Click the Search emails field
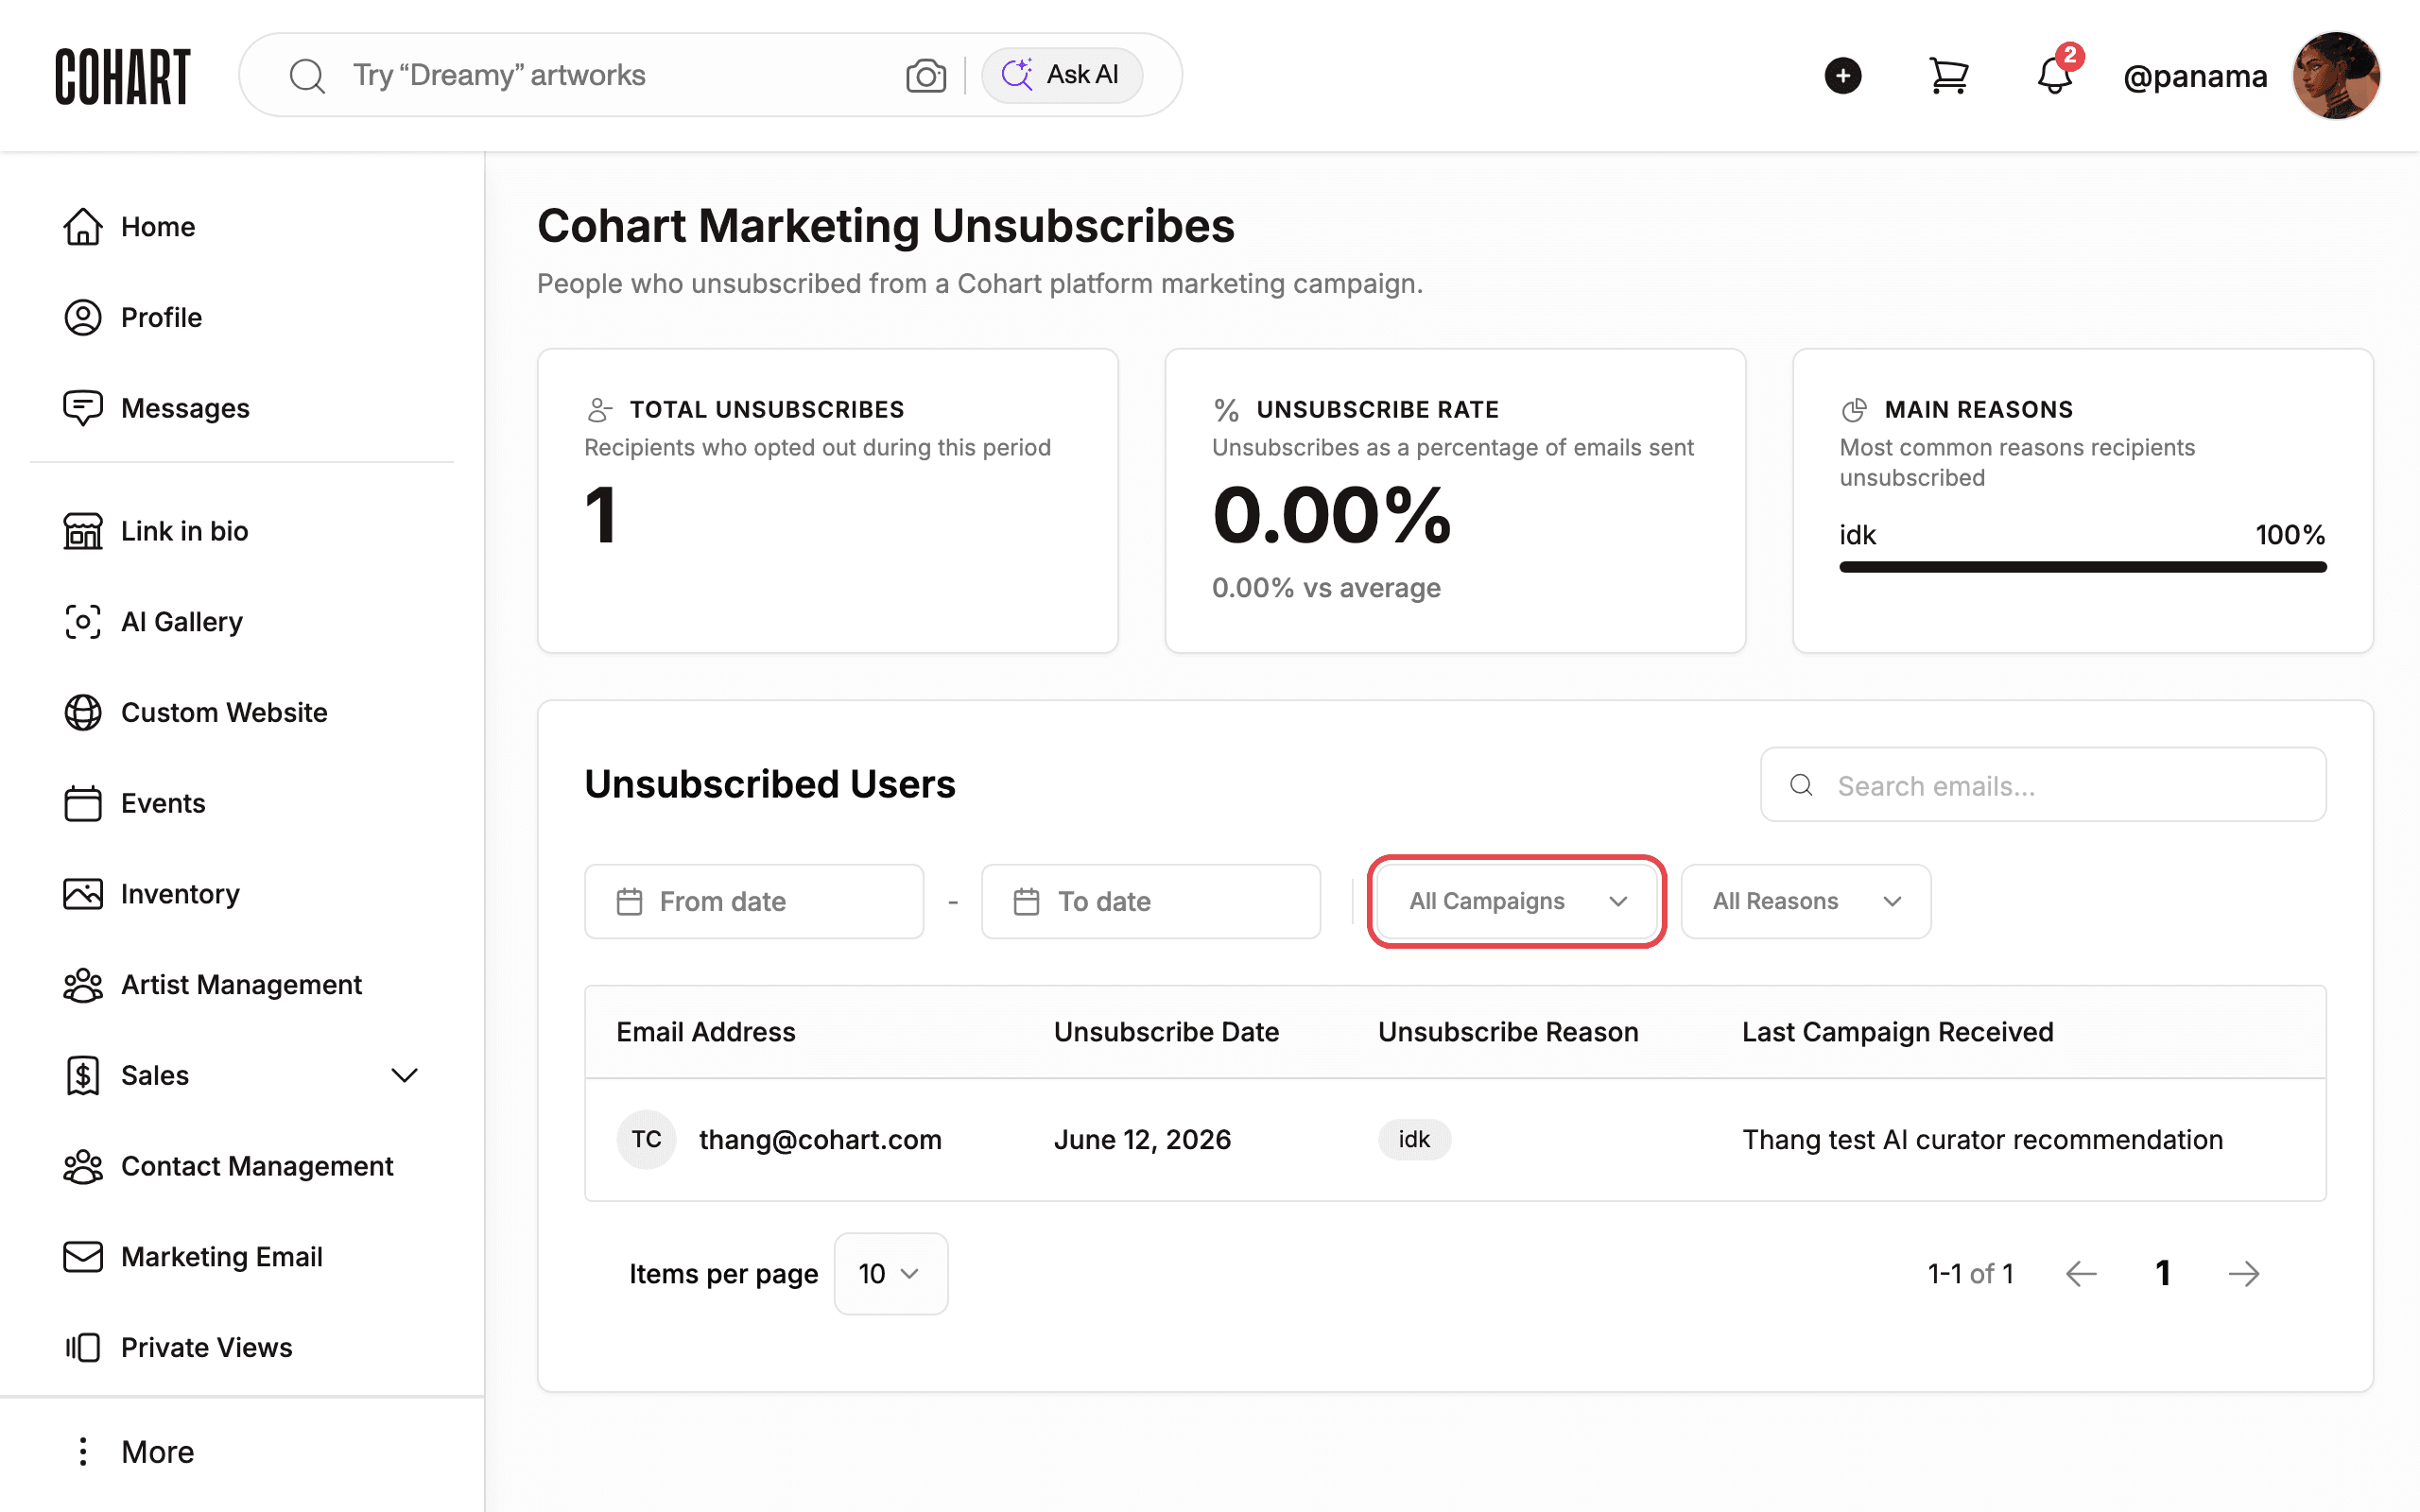The height and width of the screenshot is (1512, 2420). (x=2042, y=785)
